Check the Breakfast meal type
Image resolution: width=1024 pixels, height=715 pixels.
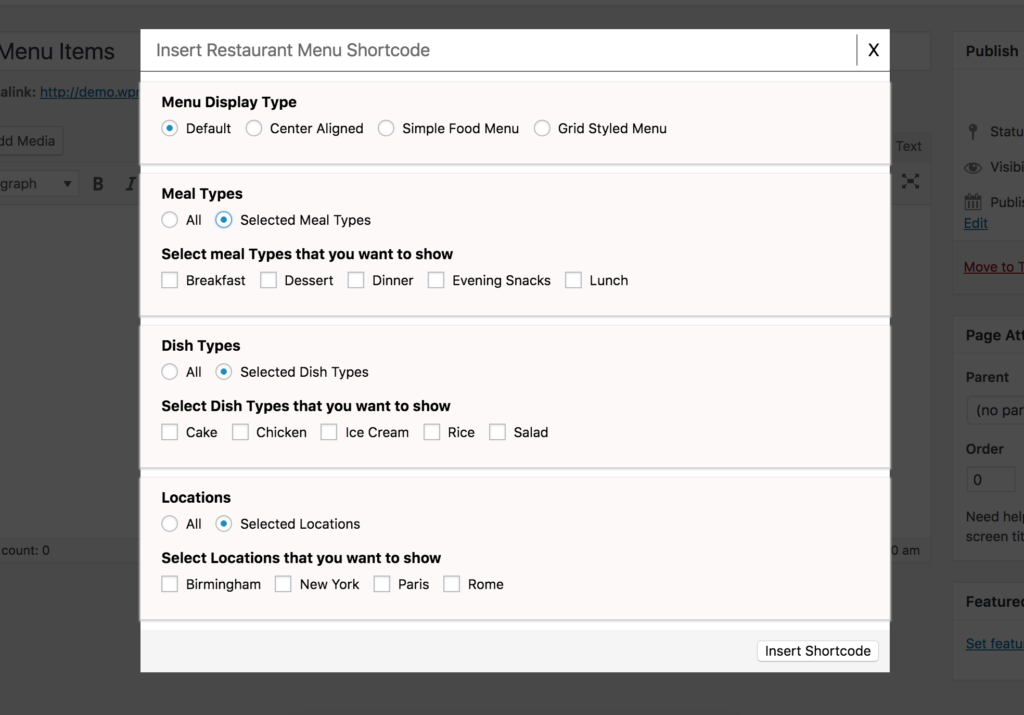(x=170, y=280)
